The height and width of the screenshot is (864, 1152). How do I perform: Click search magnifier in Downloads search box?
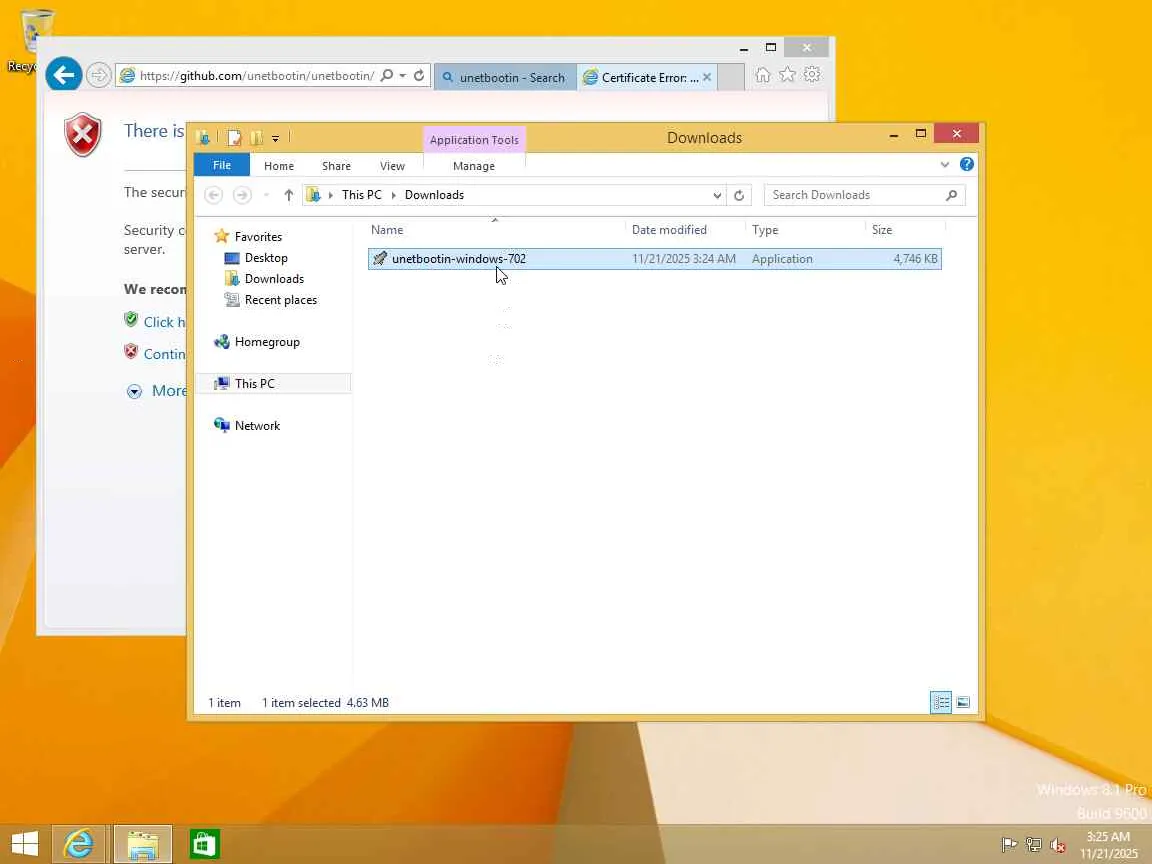951,195
